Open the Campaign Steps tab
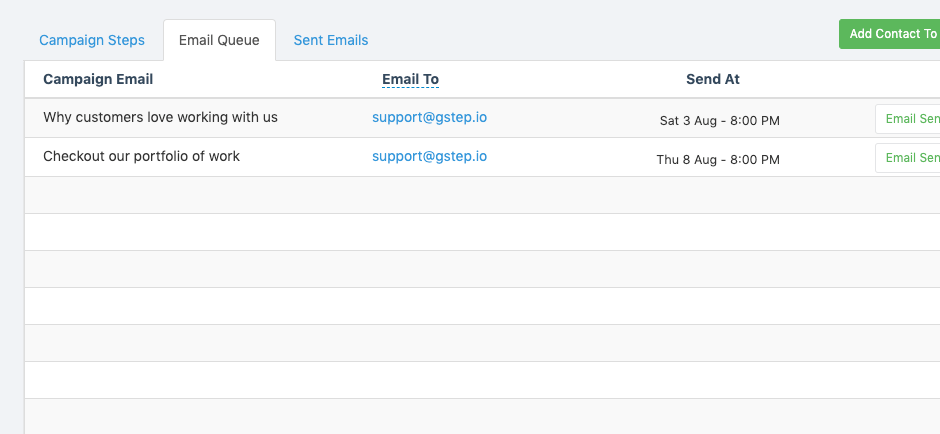This screenshot has height=434, width=940. pyautogui.click(x=92, y=41)
